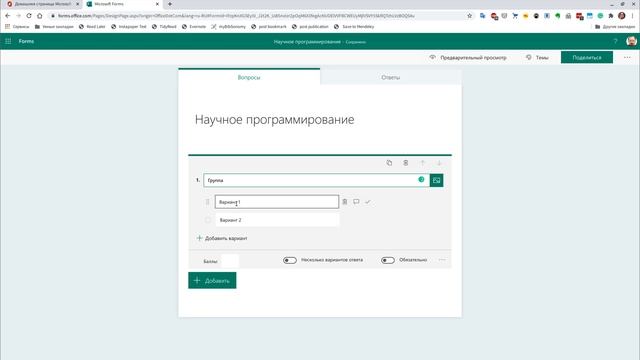This screenshot has height=360, width=640.
Task: Click the green Share button
Action: [587, 58]
